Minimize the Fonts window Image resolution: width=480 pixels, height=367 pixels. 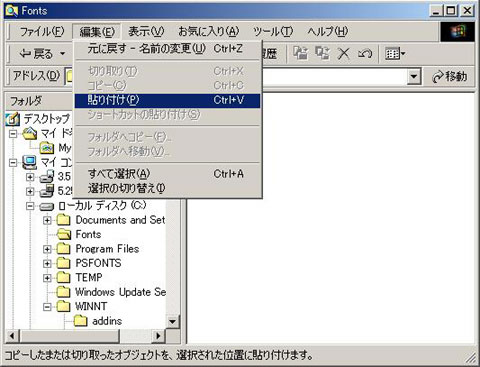436,11
